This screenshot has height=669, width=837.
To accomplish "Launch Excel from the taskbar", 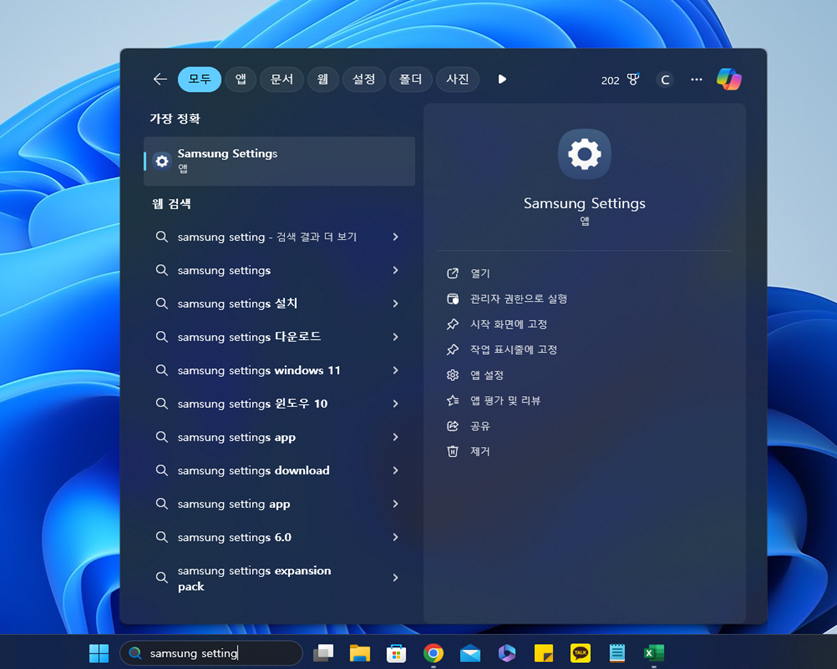I will [x=654, y=653].
